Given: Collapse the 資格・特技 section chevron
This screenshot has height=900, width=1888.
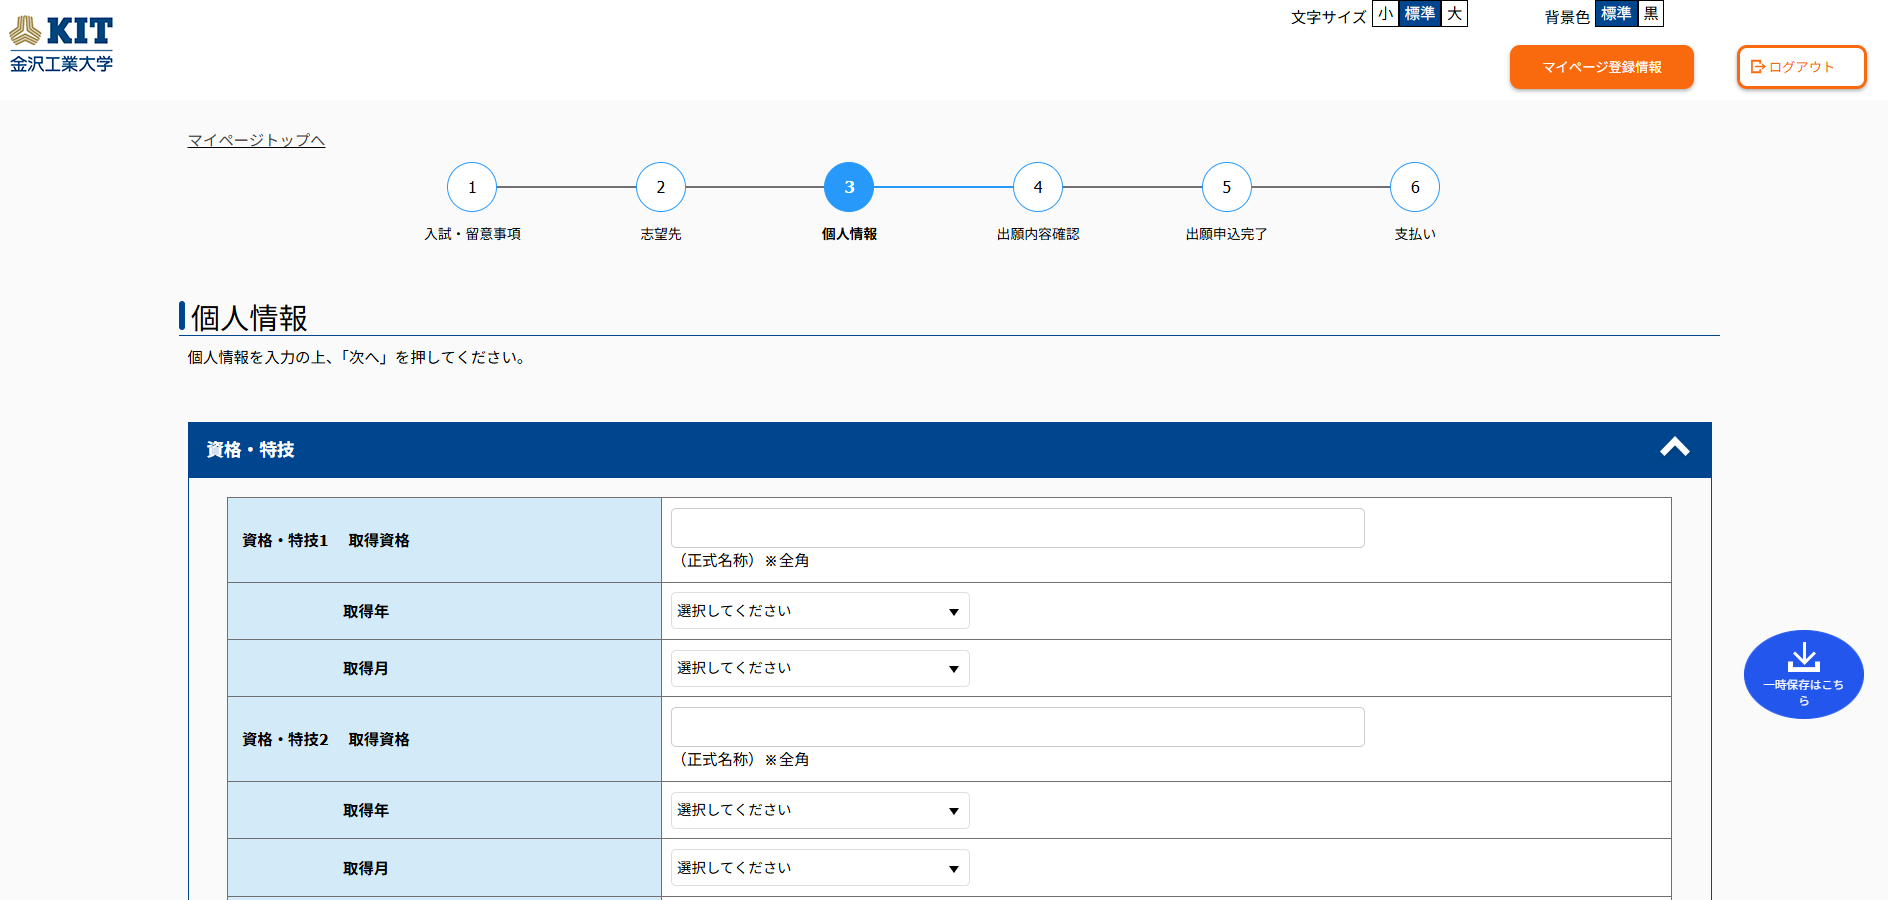Looking at the screenshot, I should (1674, 448).
